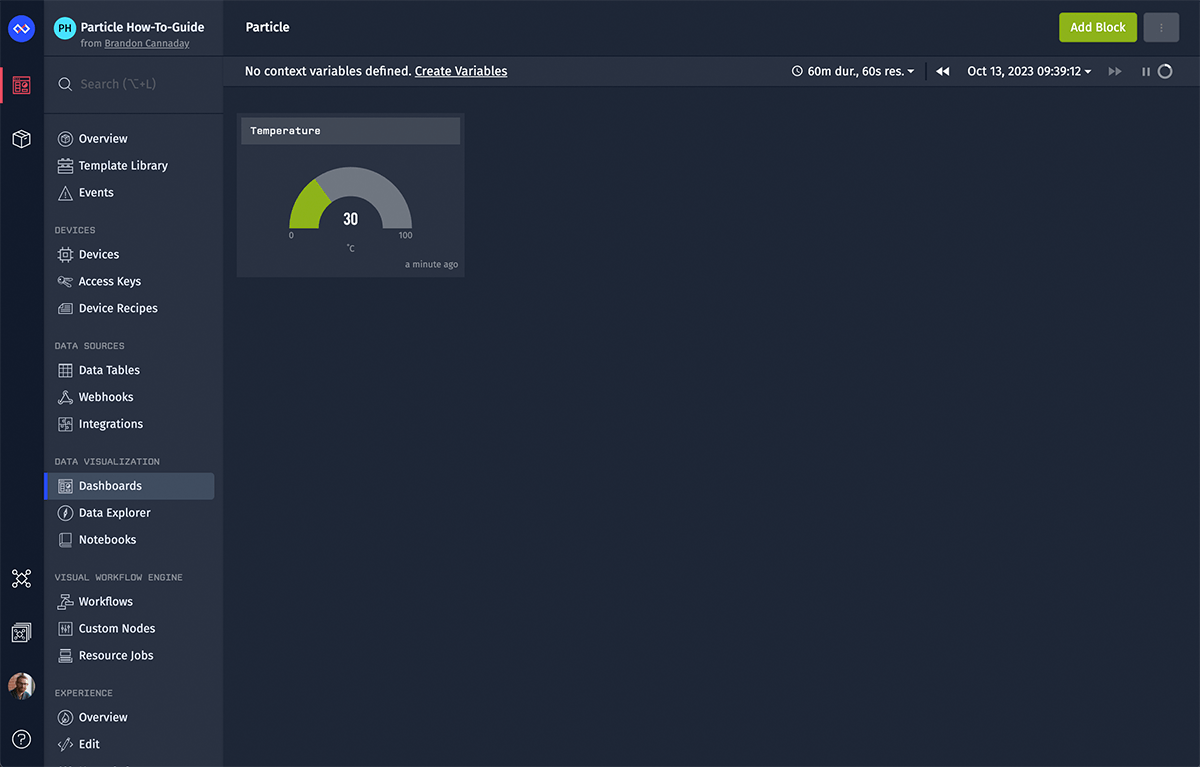Open the Oct 13, 2023 date picker
Screen dimensions: 1200x767
pyautogui.click(x=1029, y=72)
